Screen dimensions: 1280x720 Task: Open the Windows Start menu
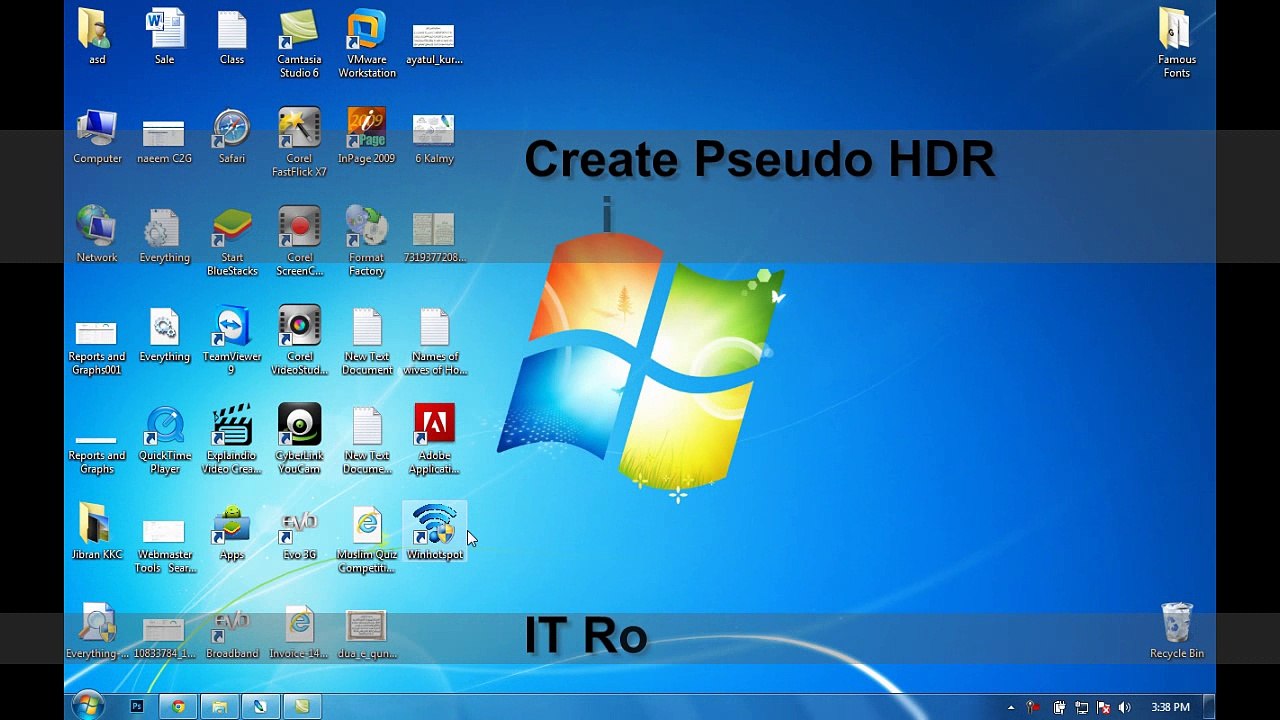(x=87, y=706)
